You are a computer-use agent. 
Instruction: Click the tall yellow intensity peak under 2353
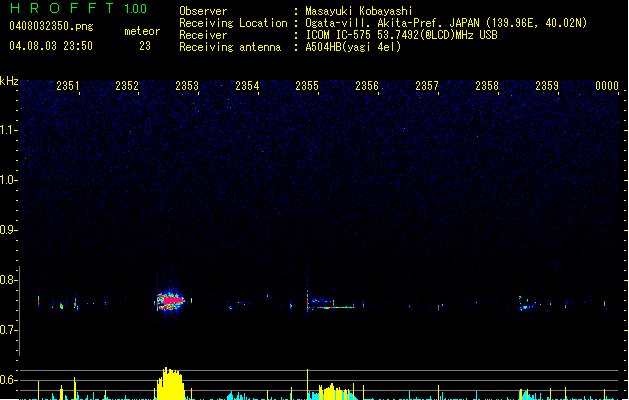click(170, 384)
